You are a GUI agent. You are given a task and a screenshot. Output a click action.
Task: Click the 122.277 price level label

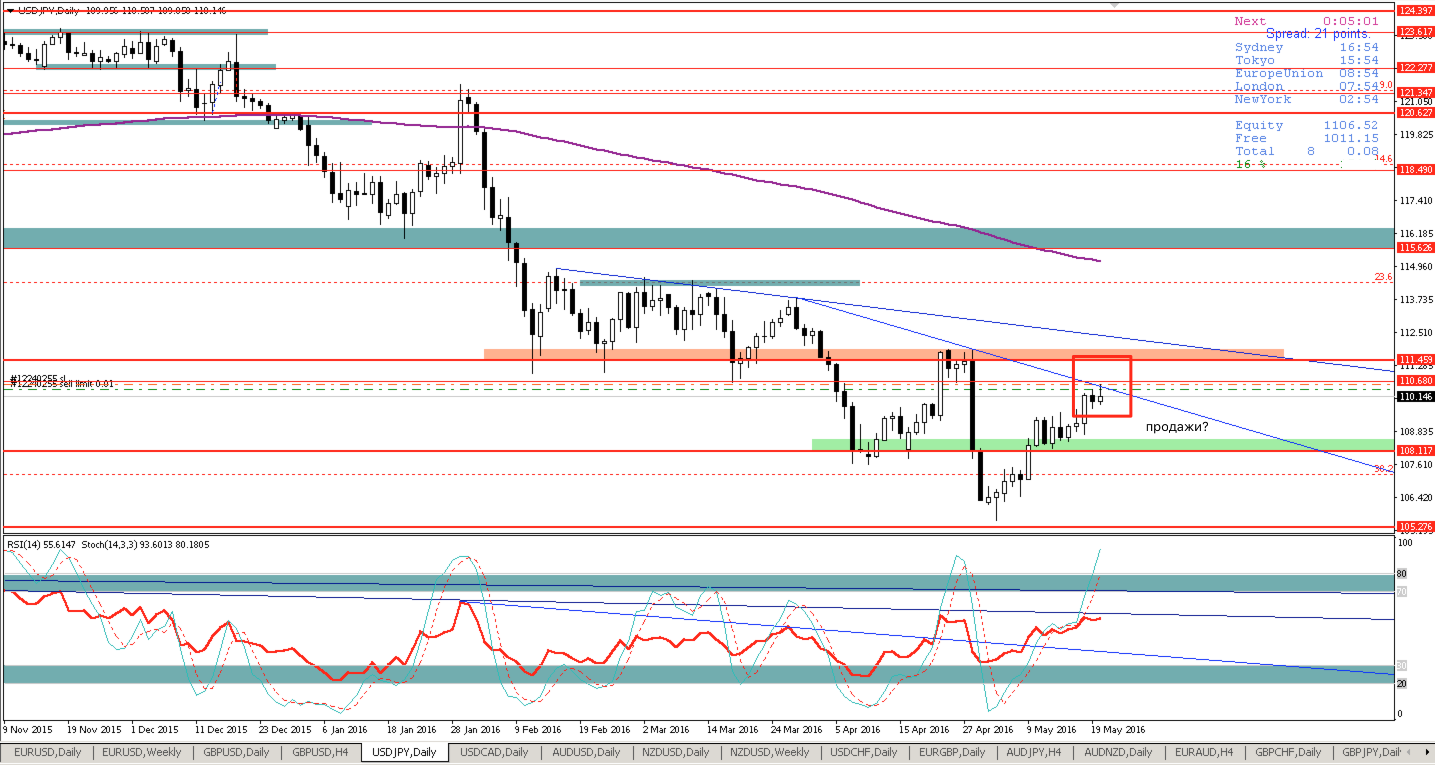tap(1414, 68)
